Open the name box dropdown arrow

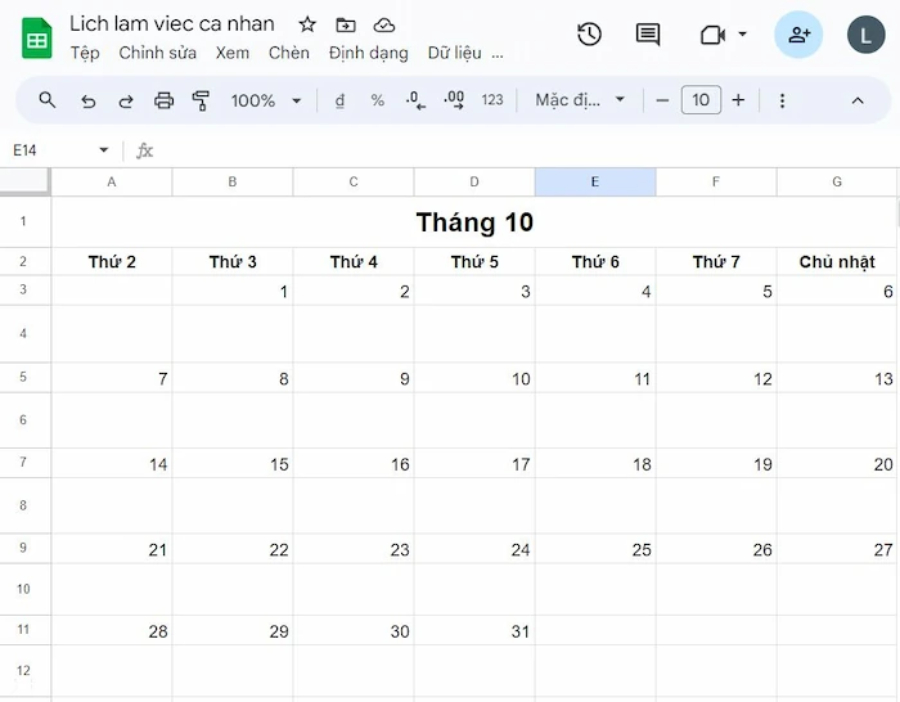pos(103,150)
